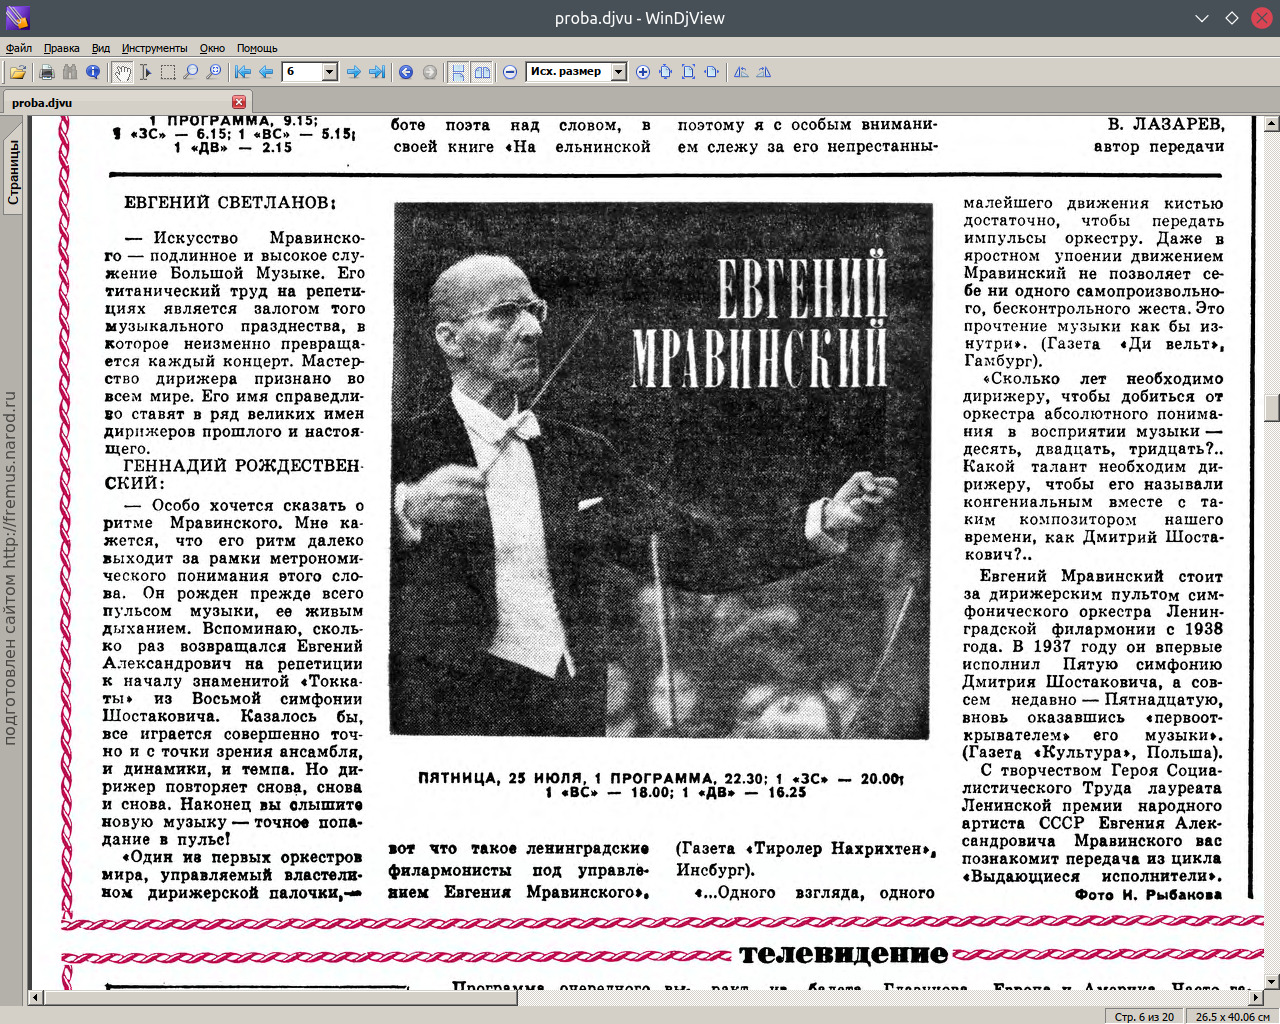Open the zoom dropdown 'Исх. размер'
This screenshot has height=1024, width=1280.
(x=618, y=72)
